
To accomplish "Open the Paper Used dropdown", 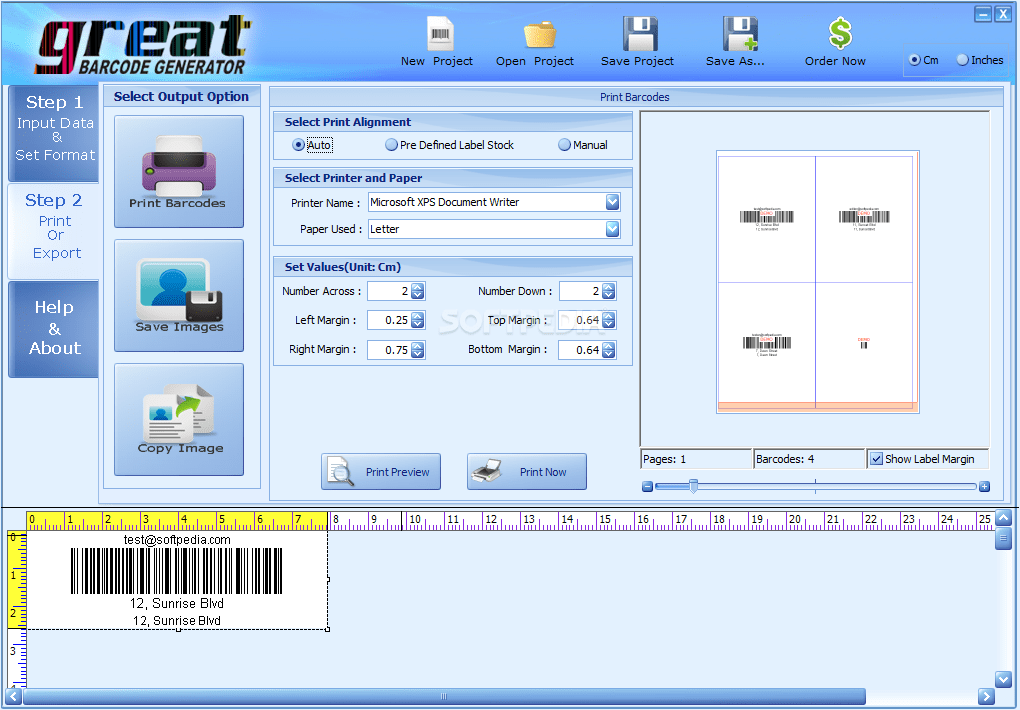I will pos(611,228).
